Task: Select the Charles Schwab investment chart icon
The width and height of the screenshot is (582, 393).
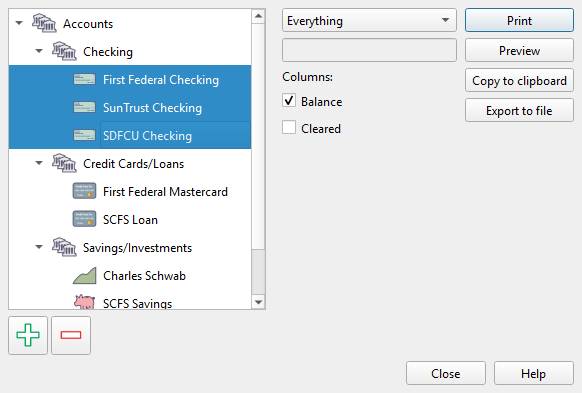Action: point(85,276)
